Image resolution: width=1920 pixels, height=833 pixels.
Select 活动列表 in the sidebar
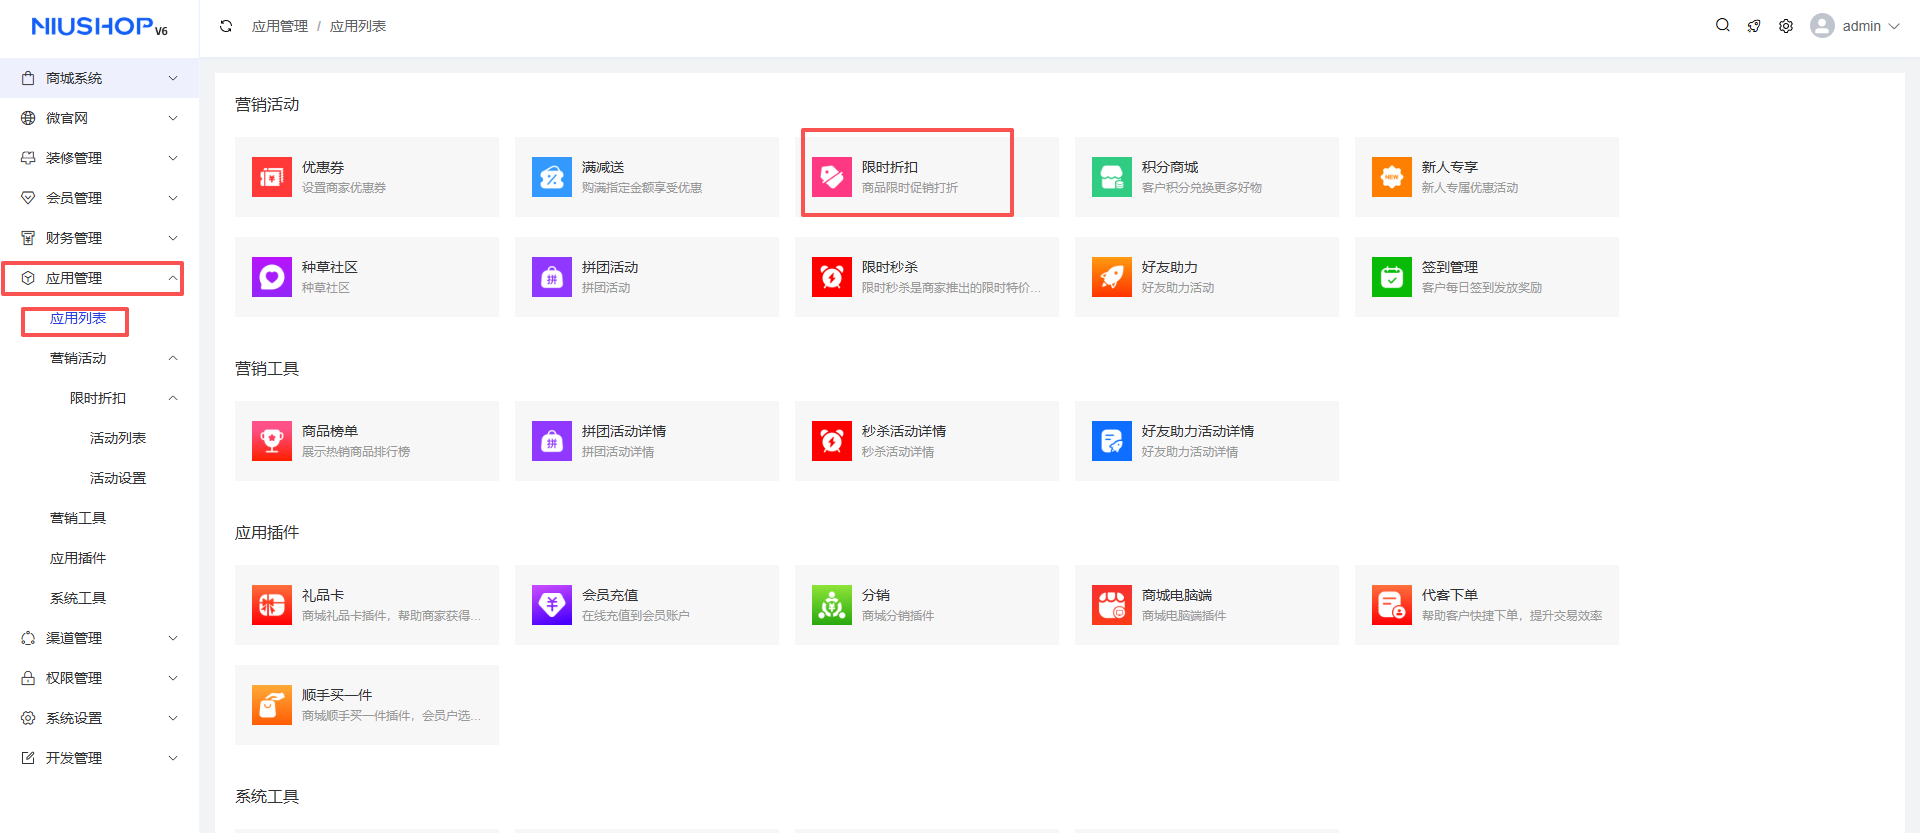tap(118, 438)
